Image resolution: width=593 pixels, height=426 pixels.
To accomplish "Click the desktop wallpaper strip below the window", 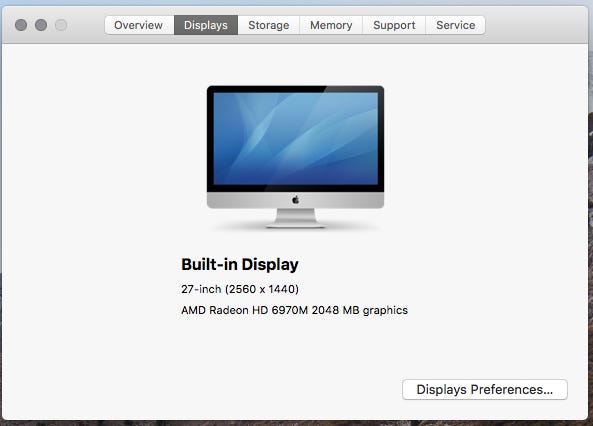I will pos(295,423).
